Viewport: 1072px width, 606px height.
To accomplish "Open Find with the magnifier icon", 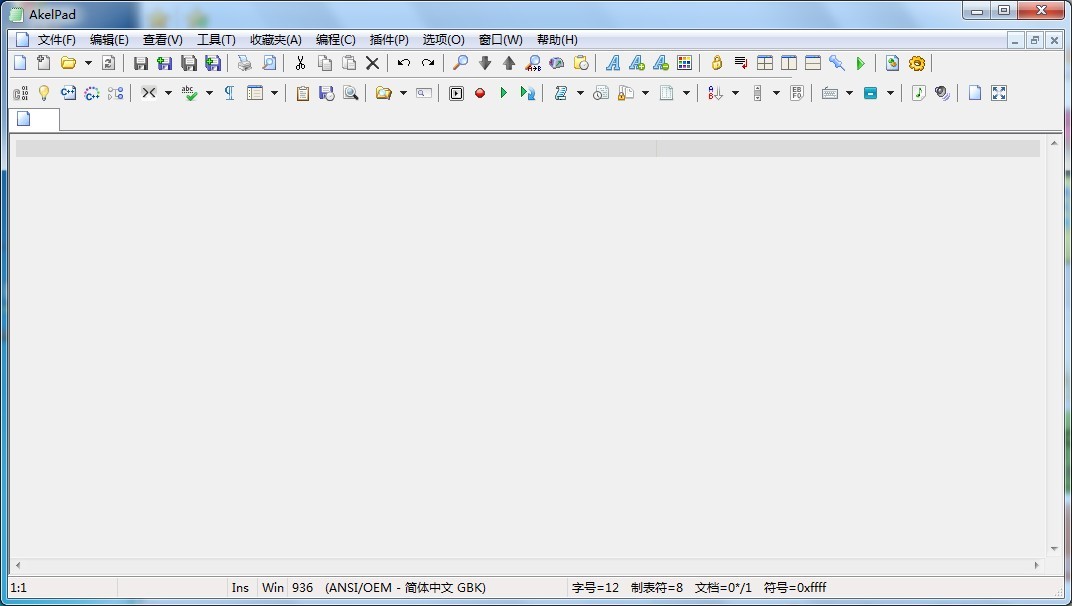I will click(460, 63).
